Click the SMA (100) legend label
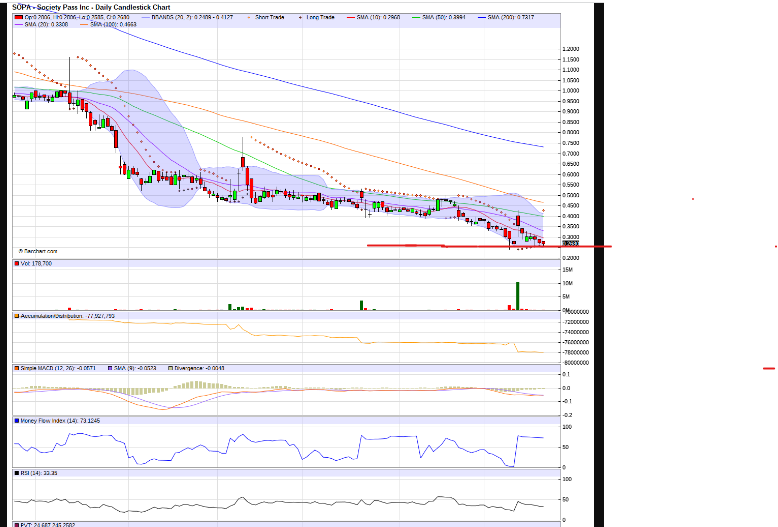This screenshot has width=778, height=527. click(113, 24)
